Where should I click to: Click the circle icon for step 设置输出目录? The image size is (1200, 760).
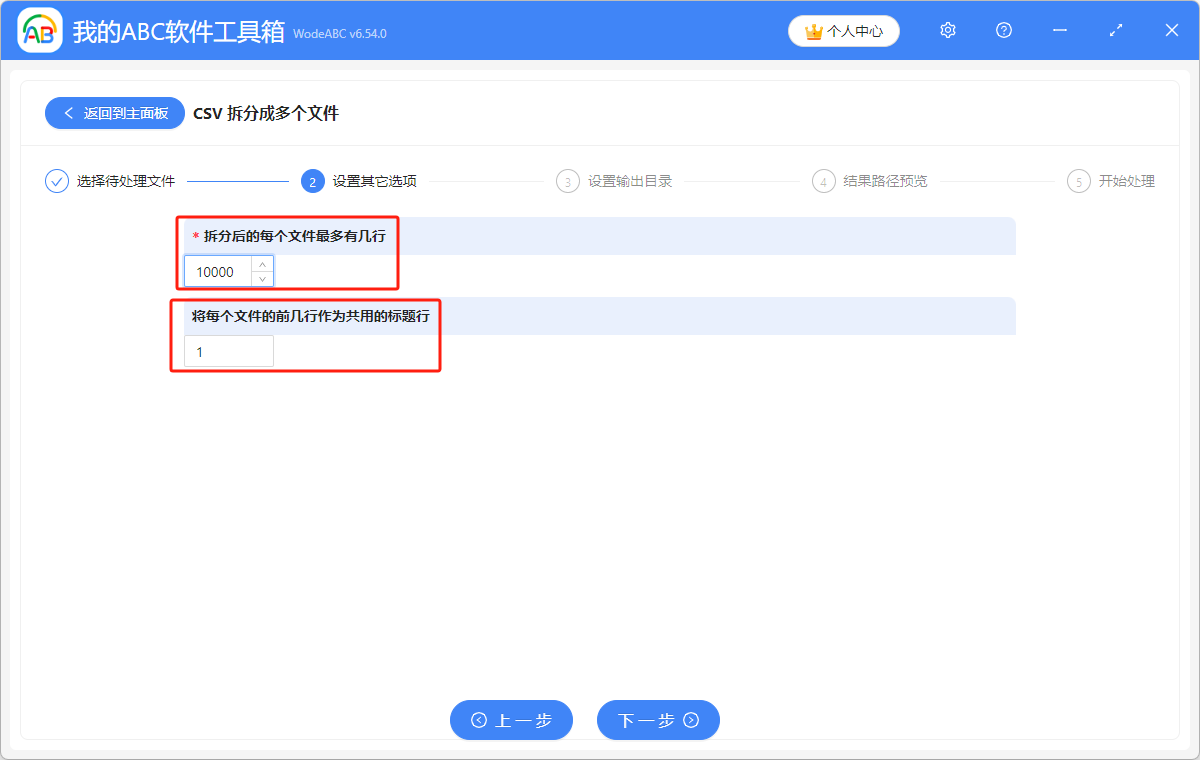click(x=567, y=181)
